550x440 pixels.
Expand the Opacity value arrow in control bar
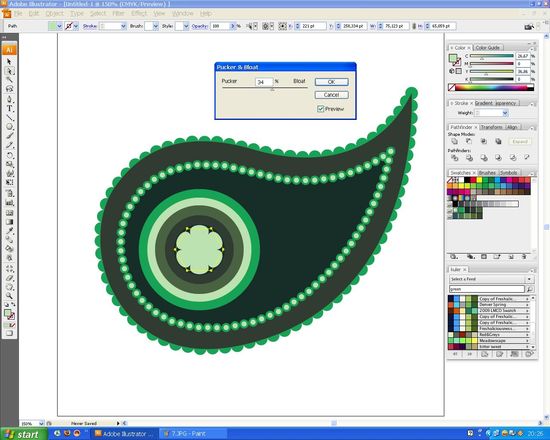coord(233,26)
